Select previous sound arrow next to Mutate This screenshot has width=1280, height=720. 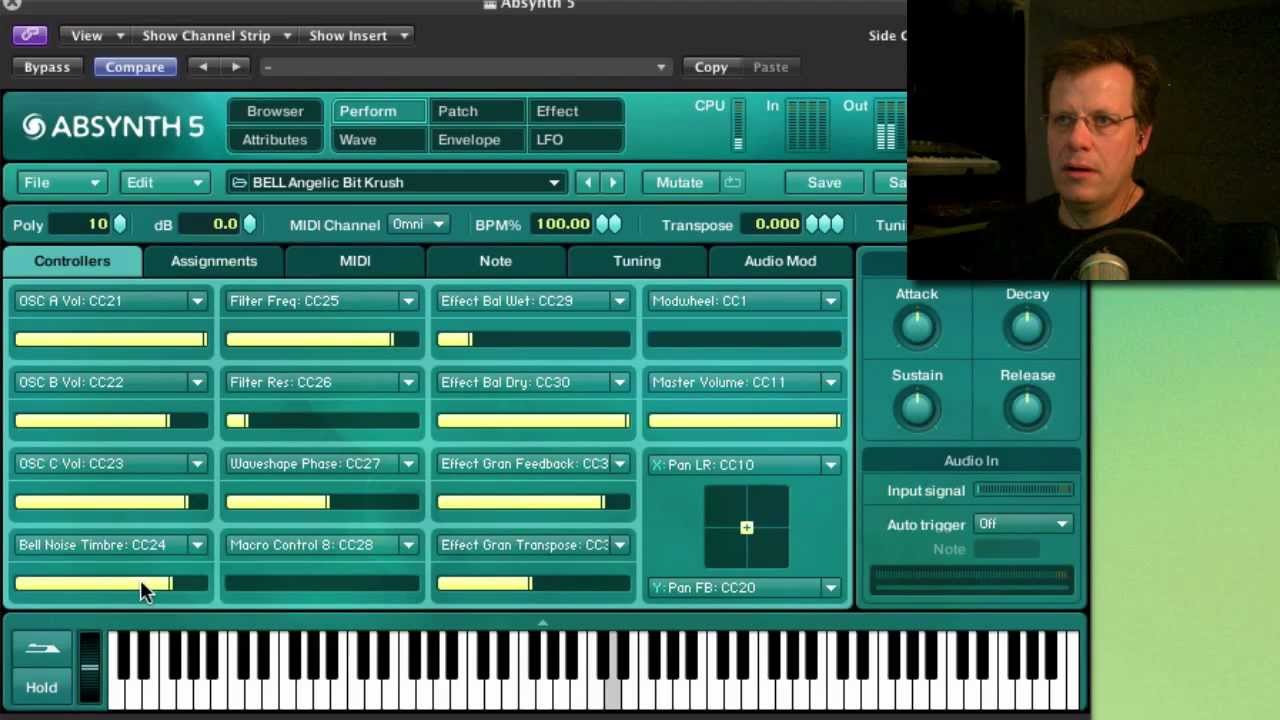[588, 183]
